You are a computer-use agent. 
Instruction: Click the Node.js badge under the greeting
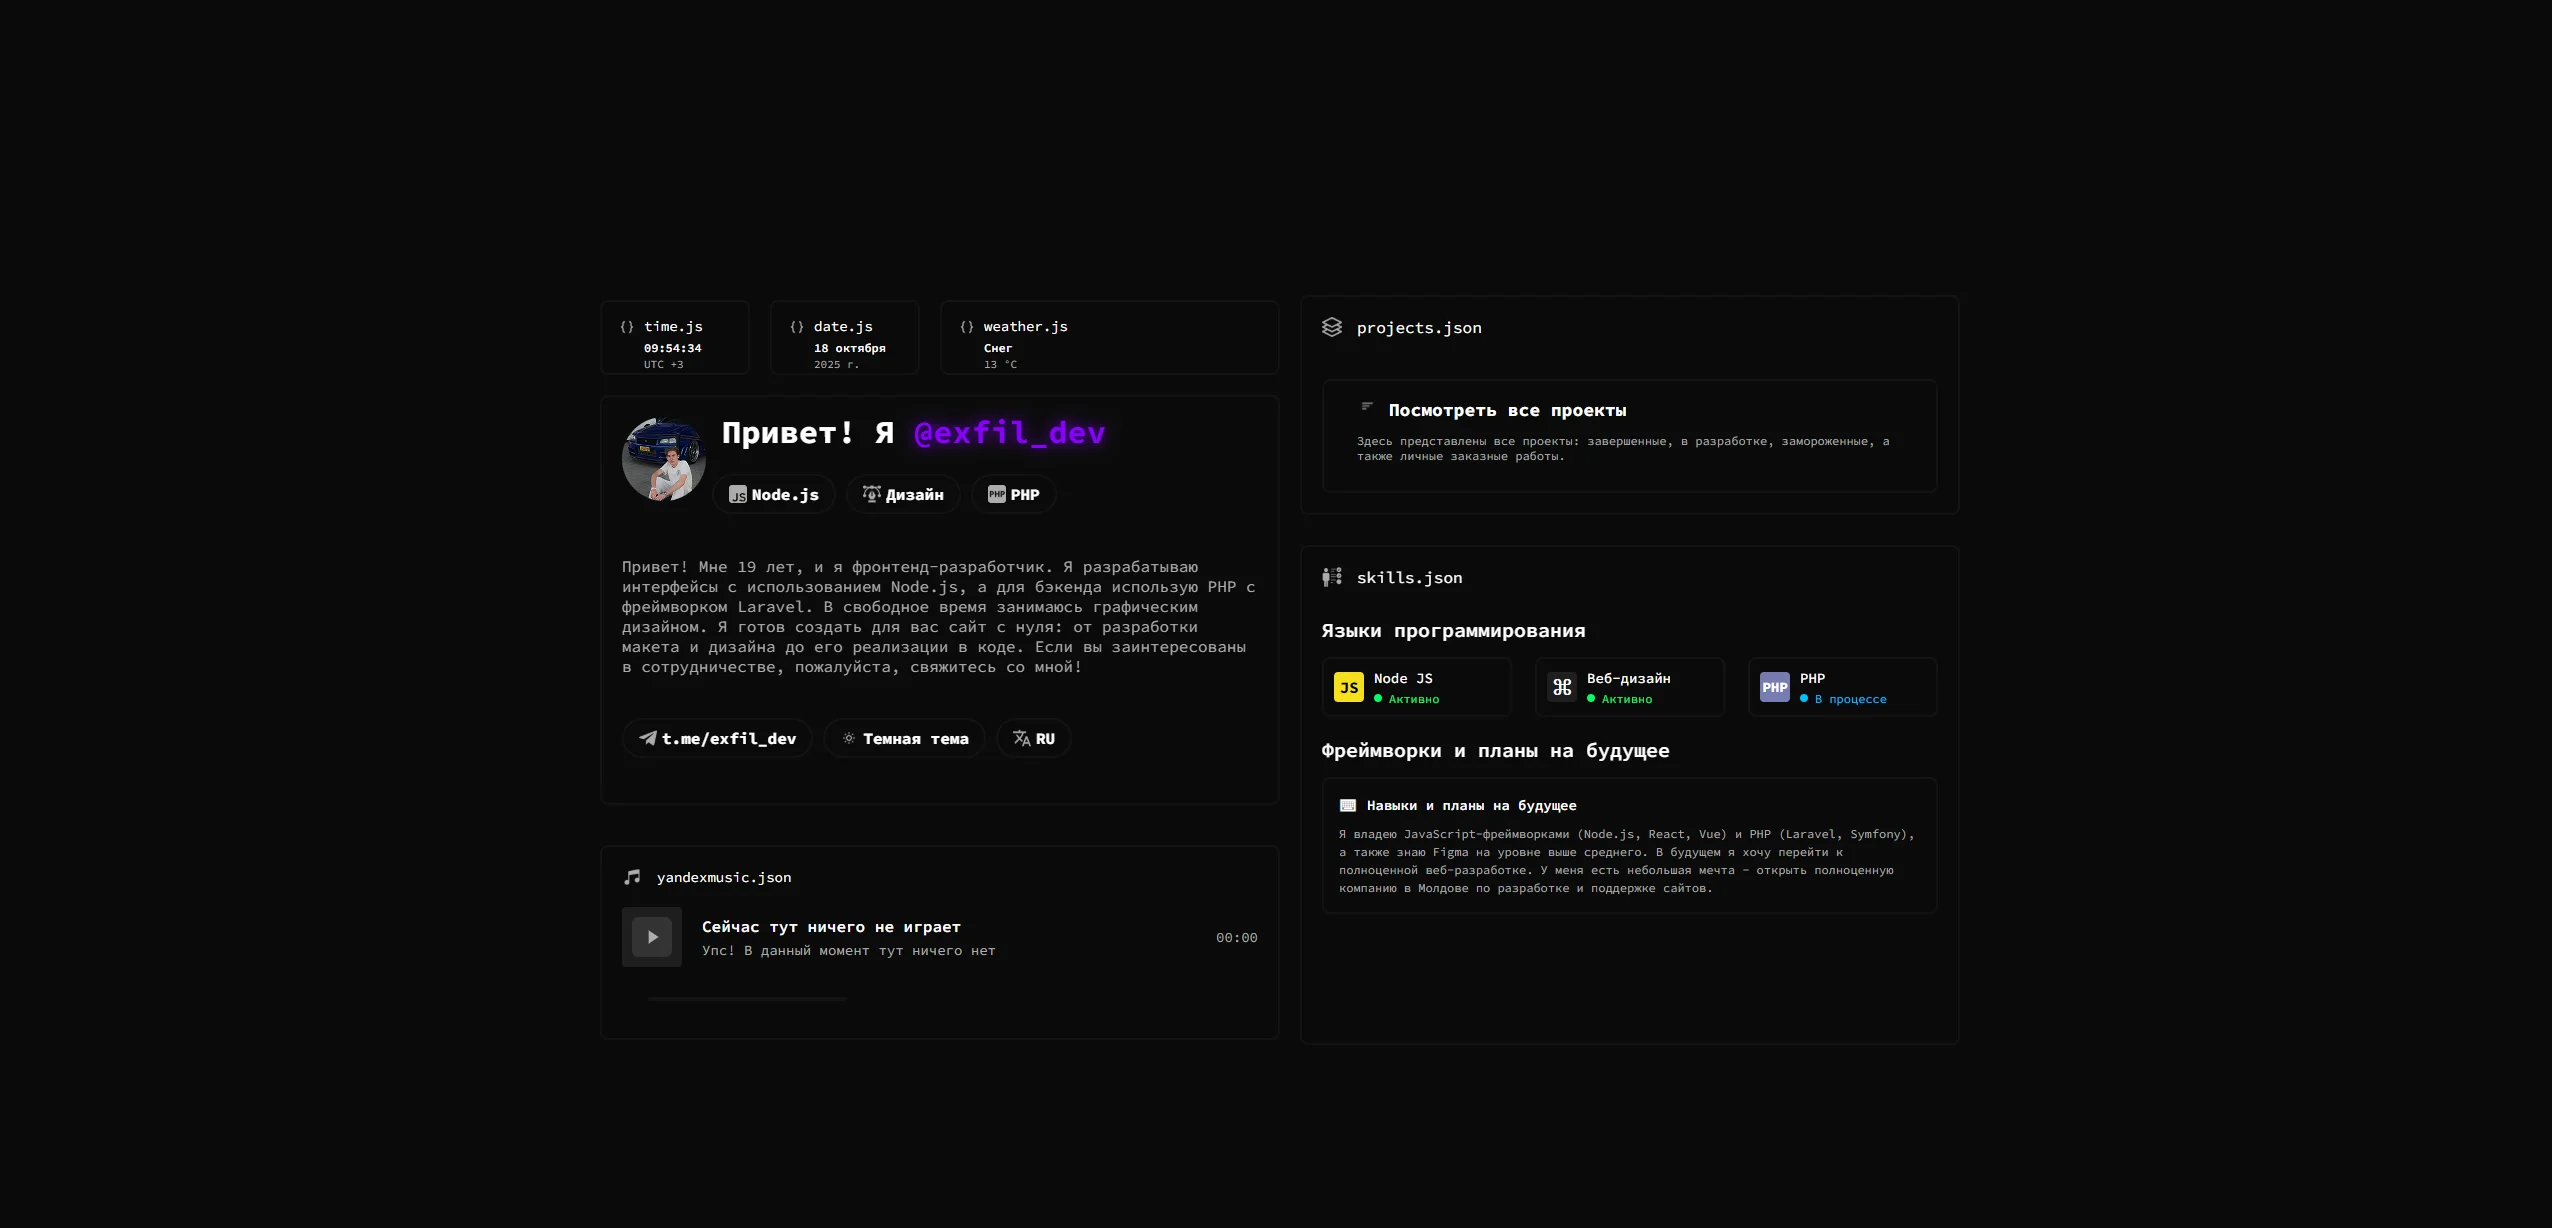point(774,495)
